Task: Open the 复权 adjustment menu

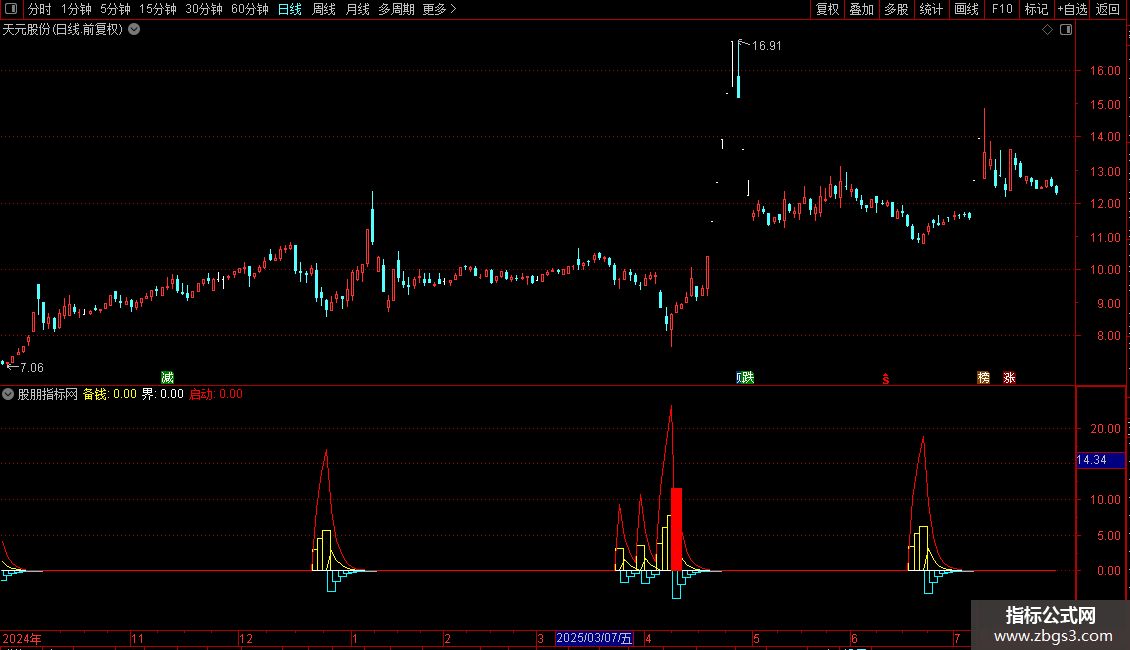Action: [827, 9]
